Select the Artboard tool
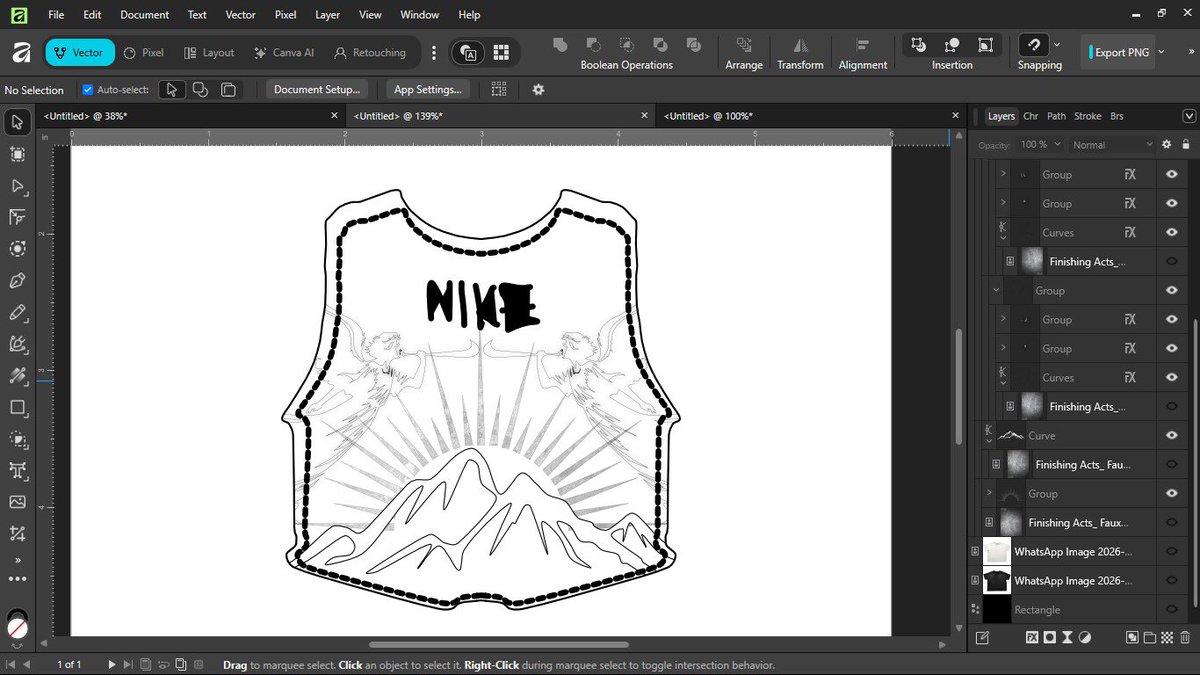 pyautogui.click(x=17, y=154)
